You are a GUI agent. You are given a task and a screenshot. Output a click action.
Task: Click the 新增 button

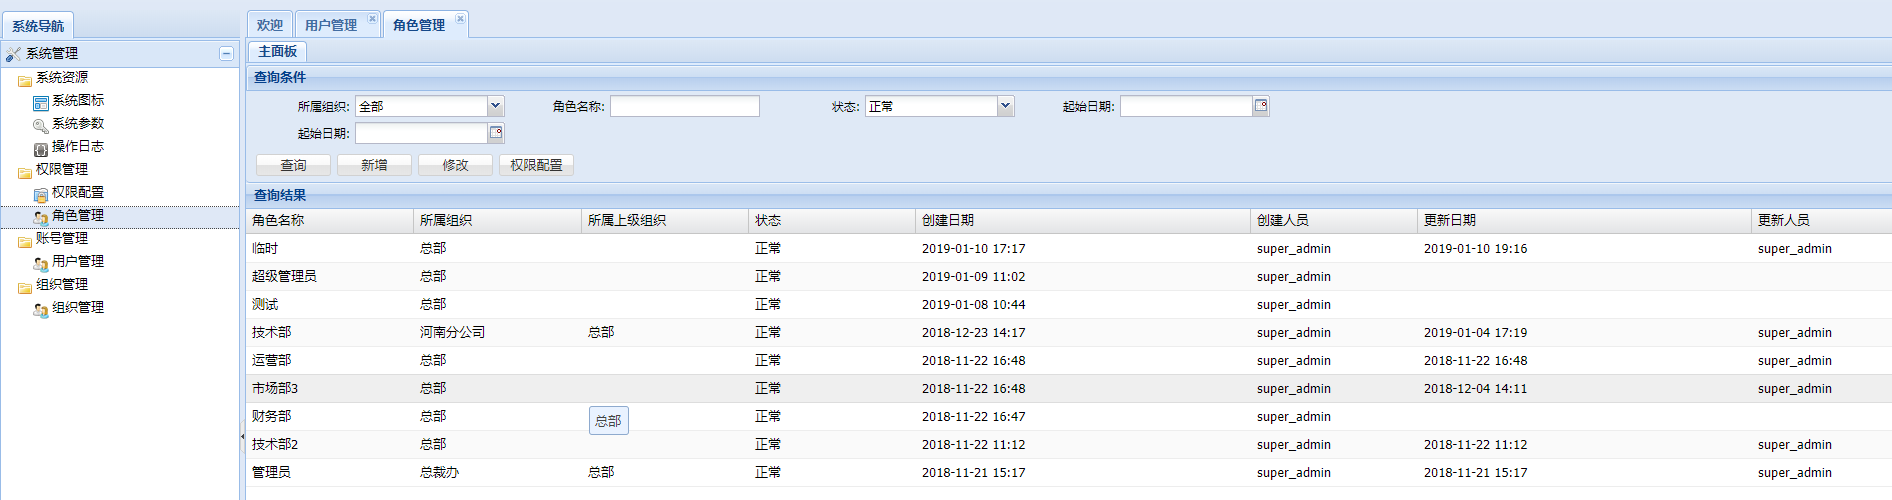pyautogui.click(x=374, y=165)
